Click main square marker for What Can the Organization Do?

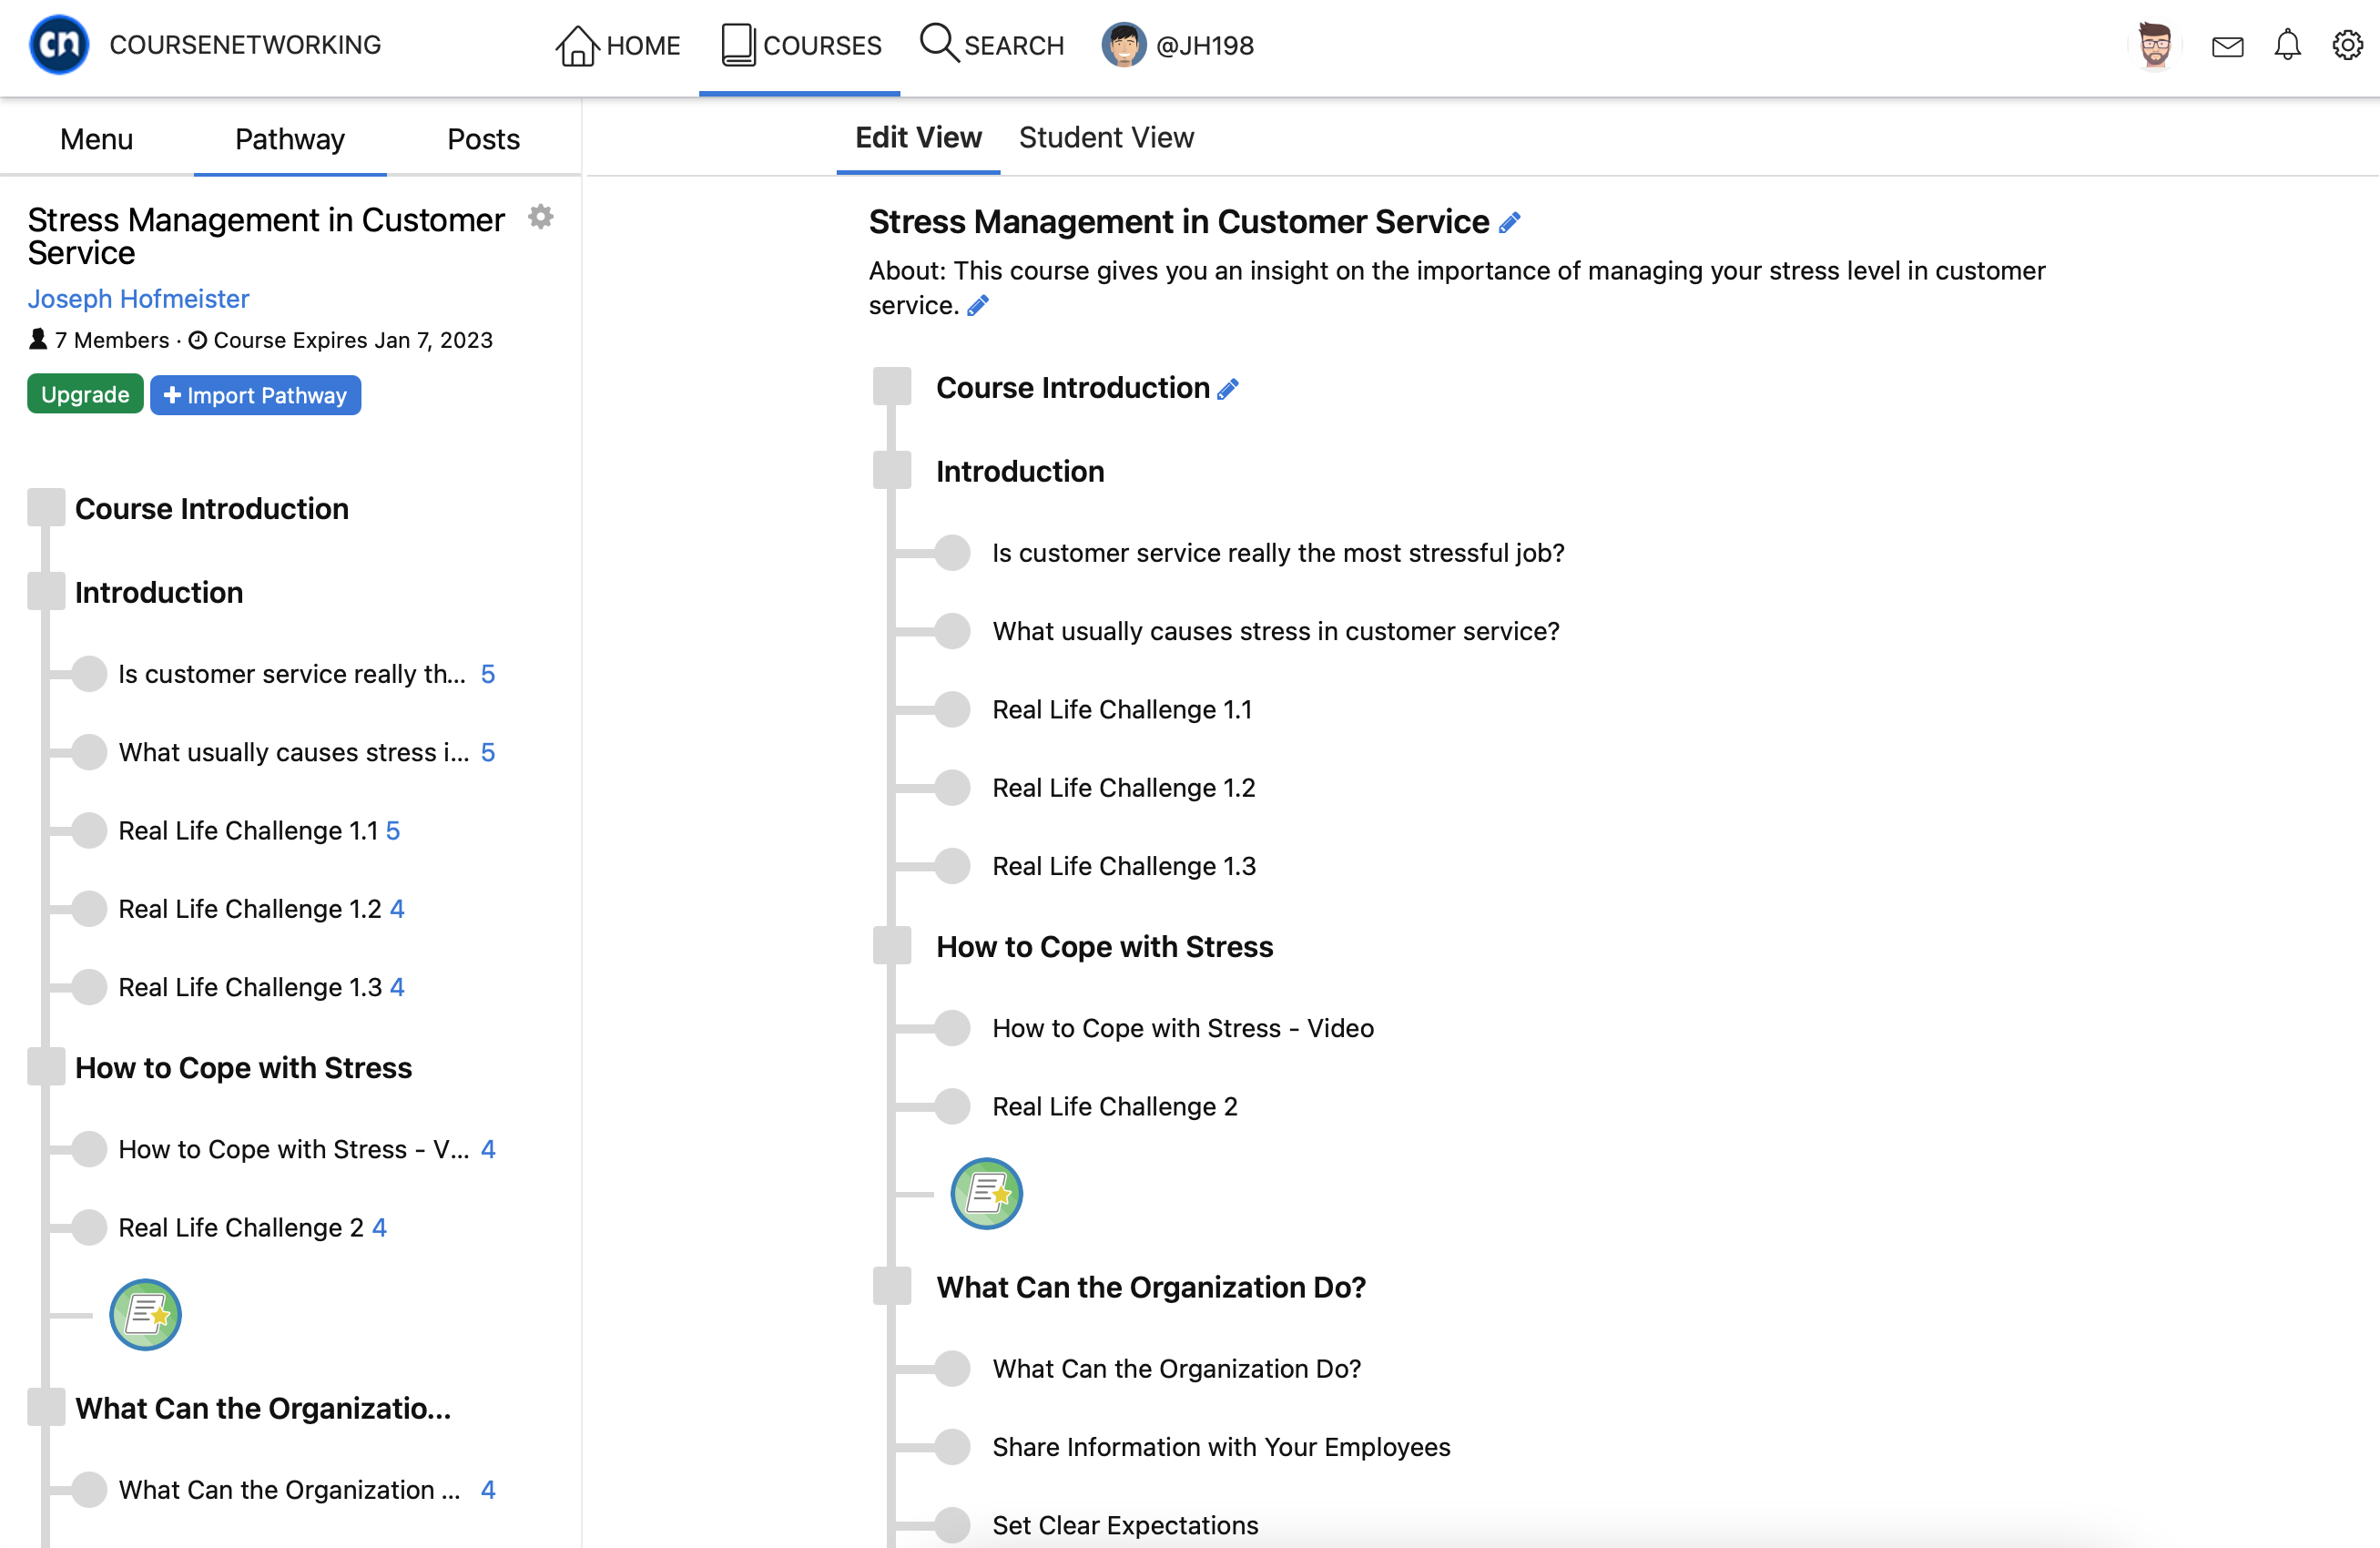pyautogui.click(x=892, y=1287)
